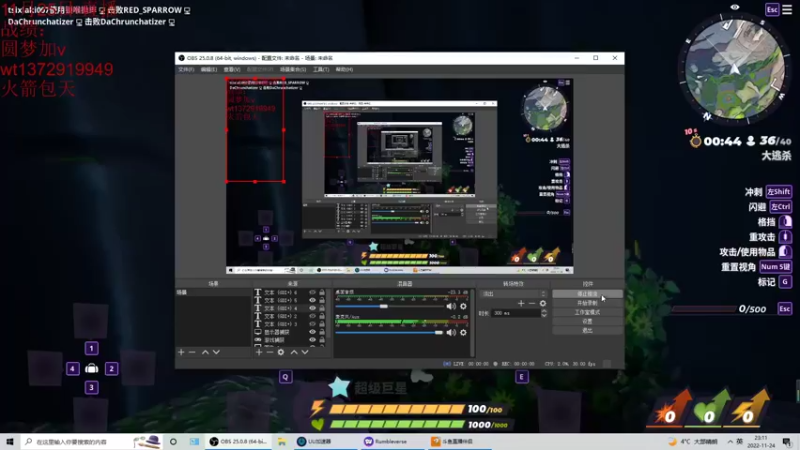Screen dimensions: 800x450
Task: Open the notification center icon in the system tray
Action: pos(787,441)
